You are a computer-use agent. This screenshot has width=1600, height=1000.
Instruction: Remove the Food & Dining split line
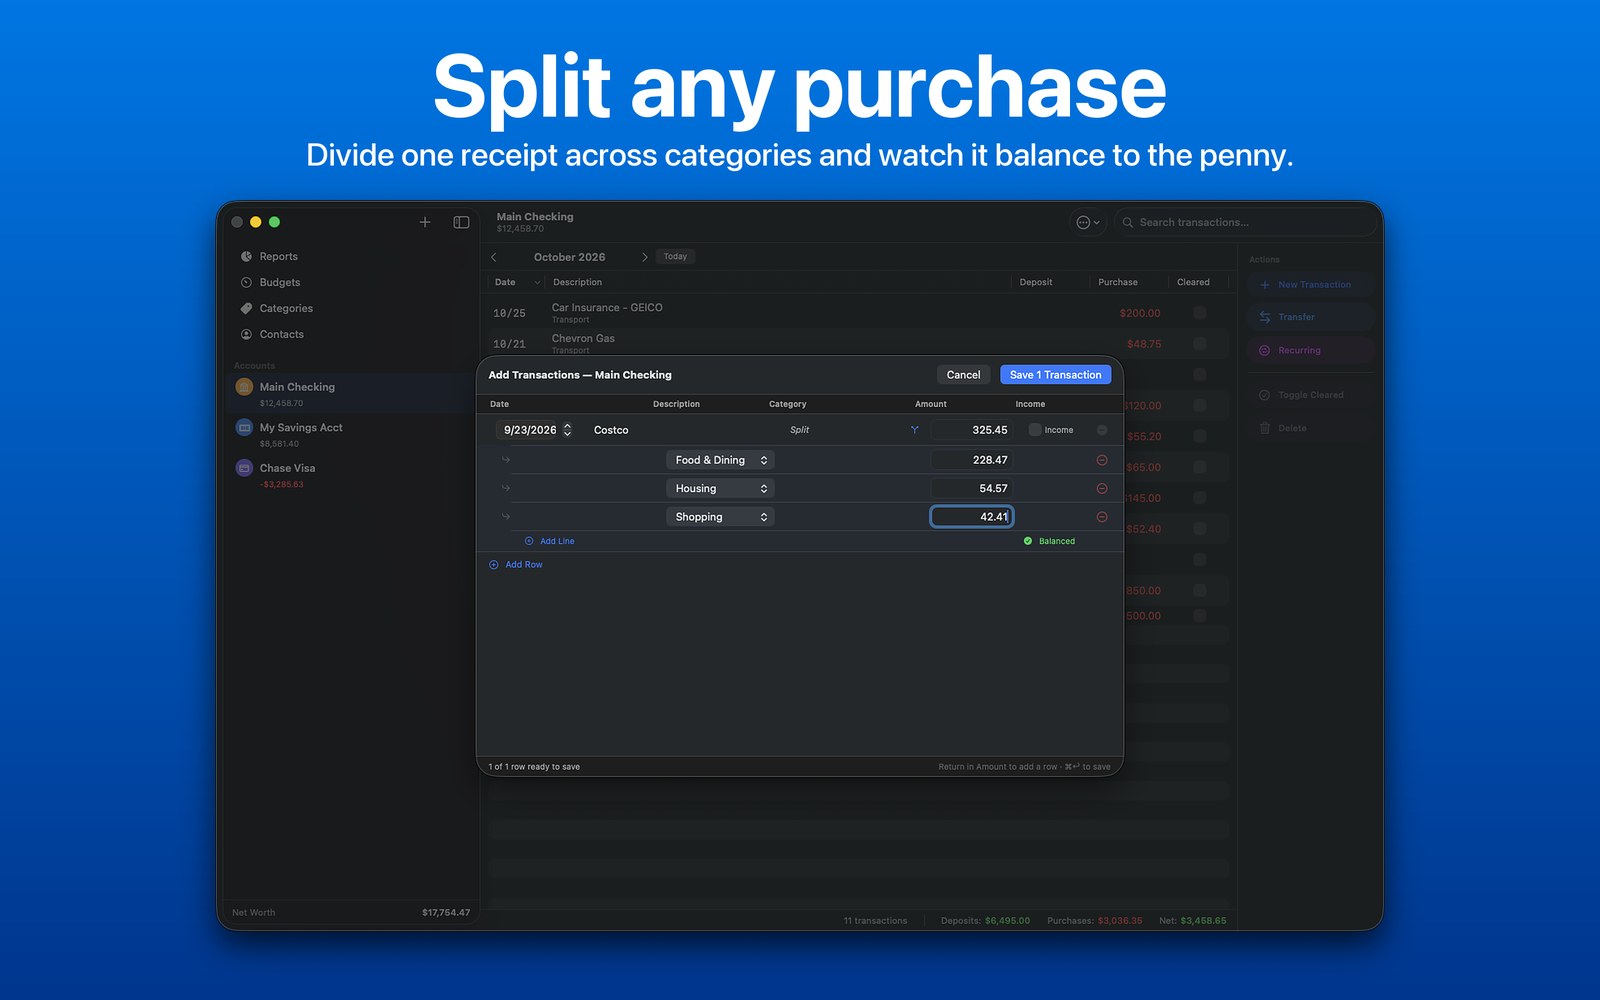[x=1102, y=460]
